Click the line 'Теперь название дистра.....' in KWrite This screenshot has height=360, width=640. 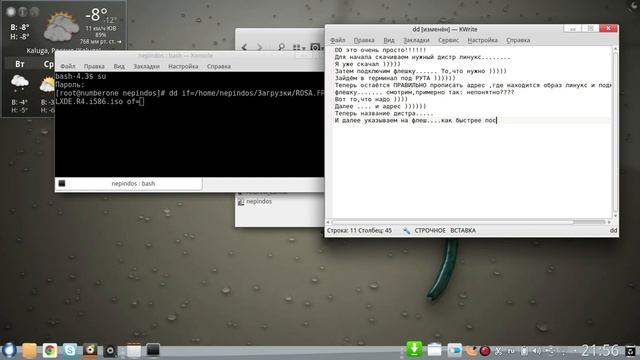point(384,113)
